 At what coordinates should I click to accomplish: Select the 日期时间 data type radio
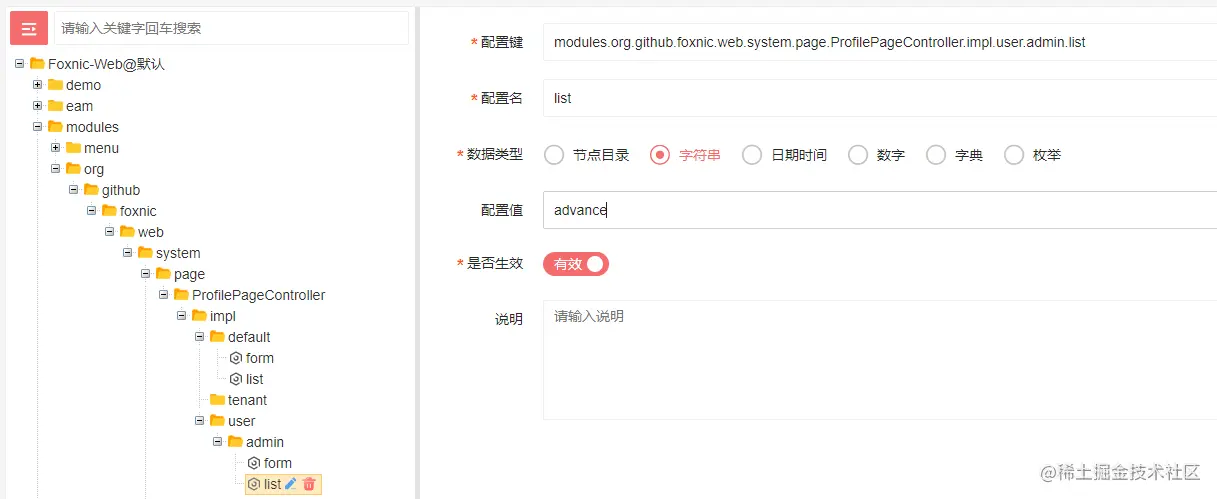click(x=752, y=155)
